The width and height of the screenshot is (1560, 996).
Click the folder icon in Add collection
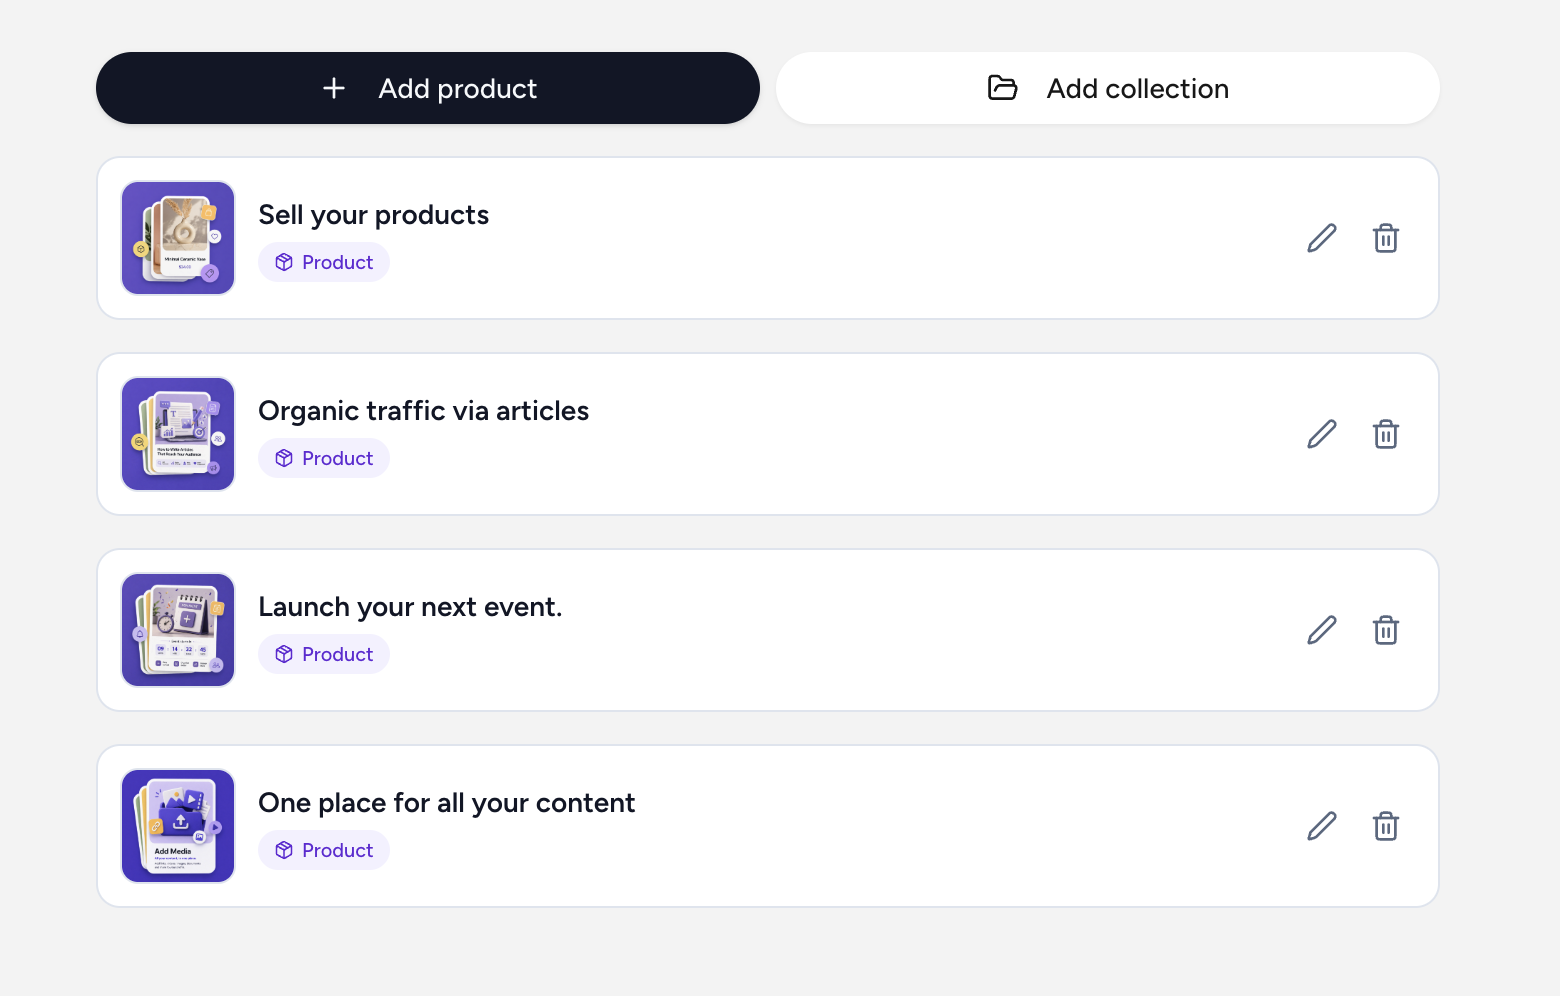tap(1002, 88)
